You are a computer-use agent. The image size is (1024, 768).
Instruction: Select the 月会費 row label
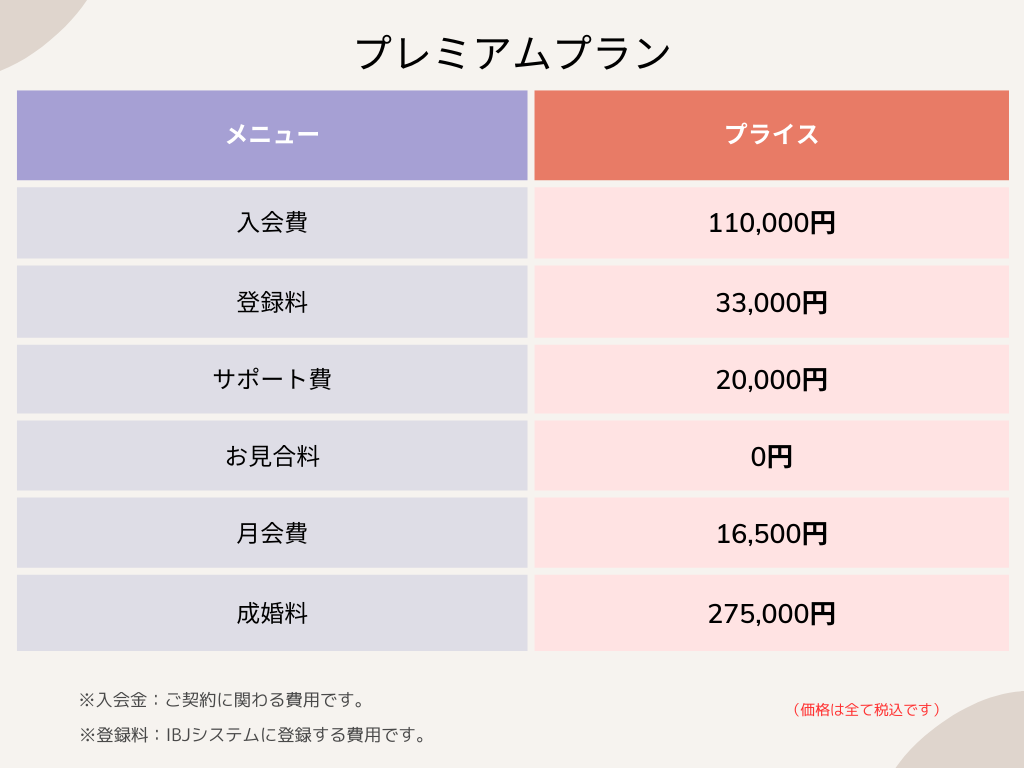[x=272, y=533]
